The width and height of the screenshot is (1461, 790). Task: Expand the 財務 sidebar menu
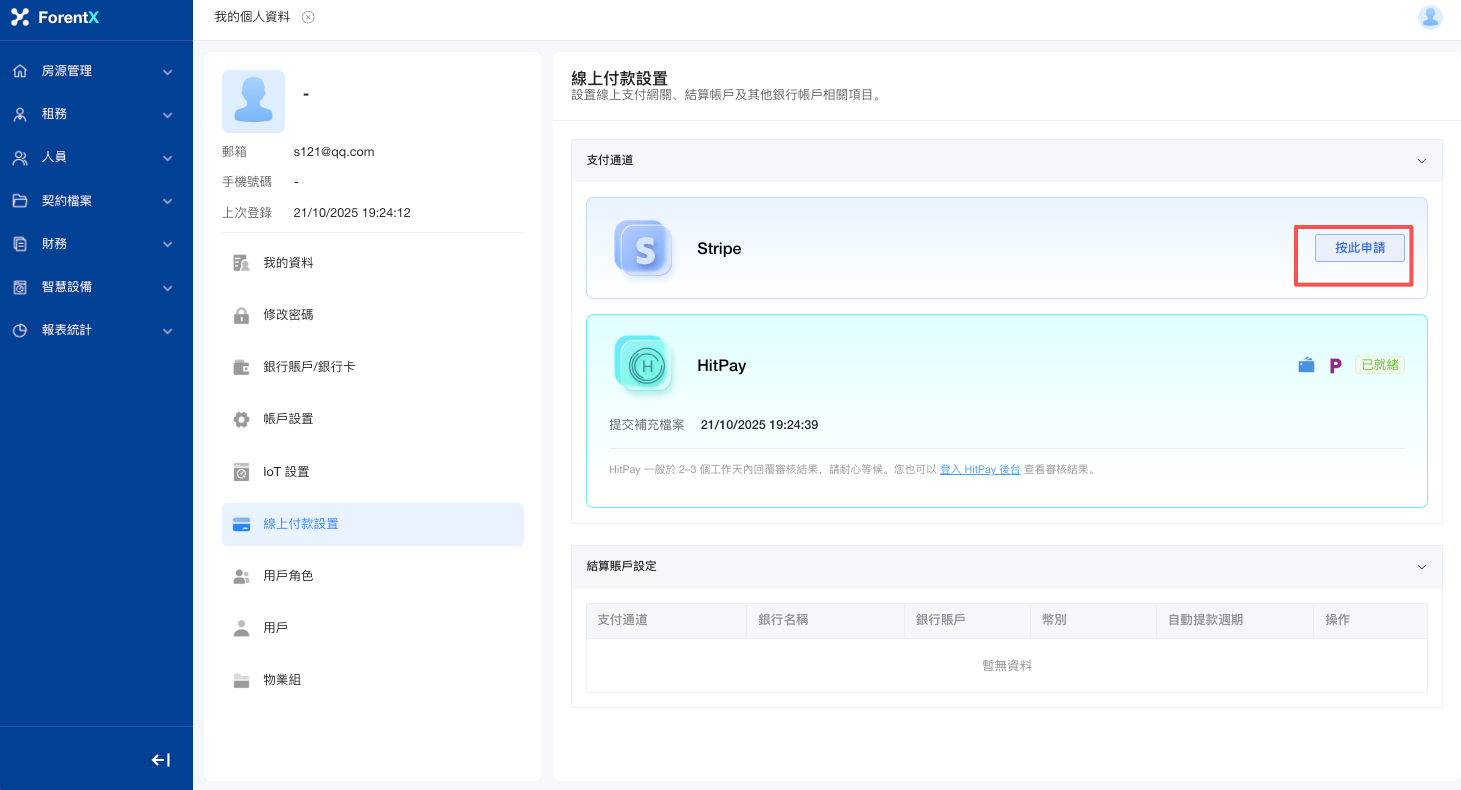tap(96, 244)
